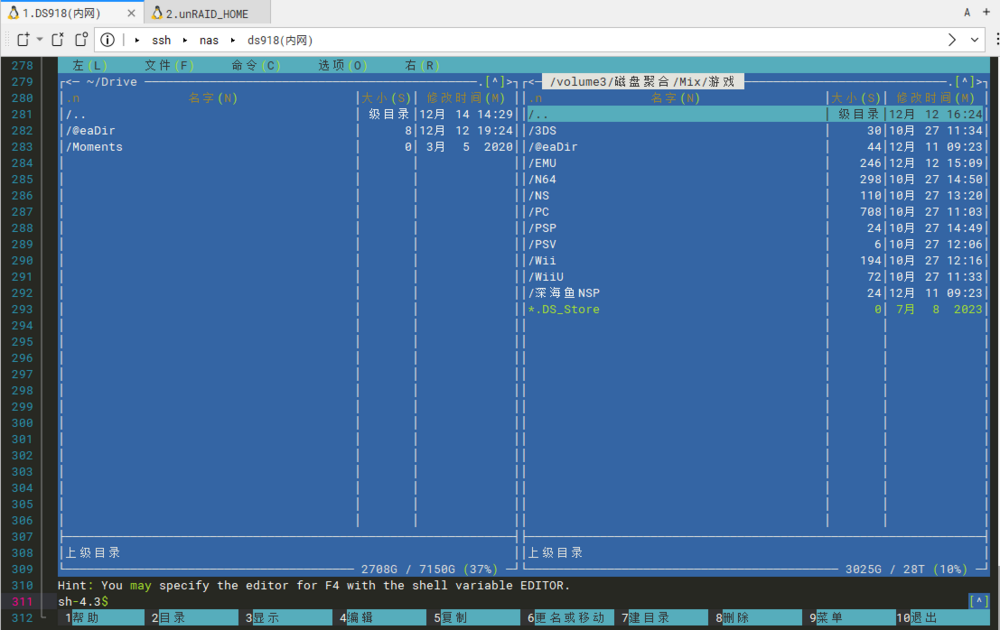Image resolution: width=1000 pixels, height=630 pixels.
Task: Click the 6更名或移动 function key
Action: click(x=571, y=617)
